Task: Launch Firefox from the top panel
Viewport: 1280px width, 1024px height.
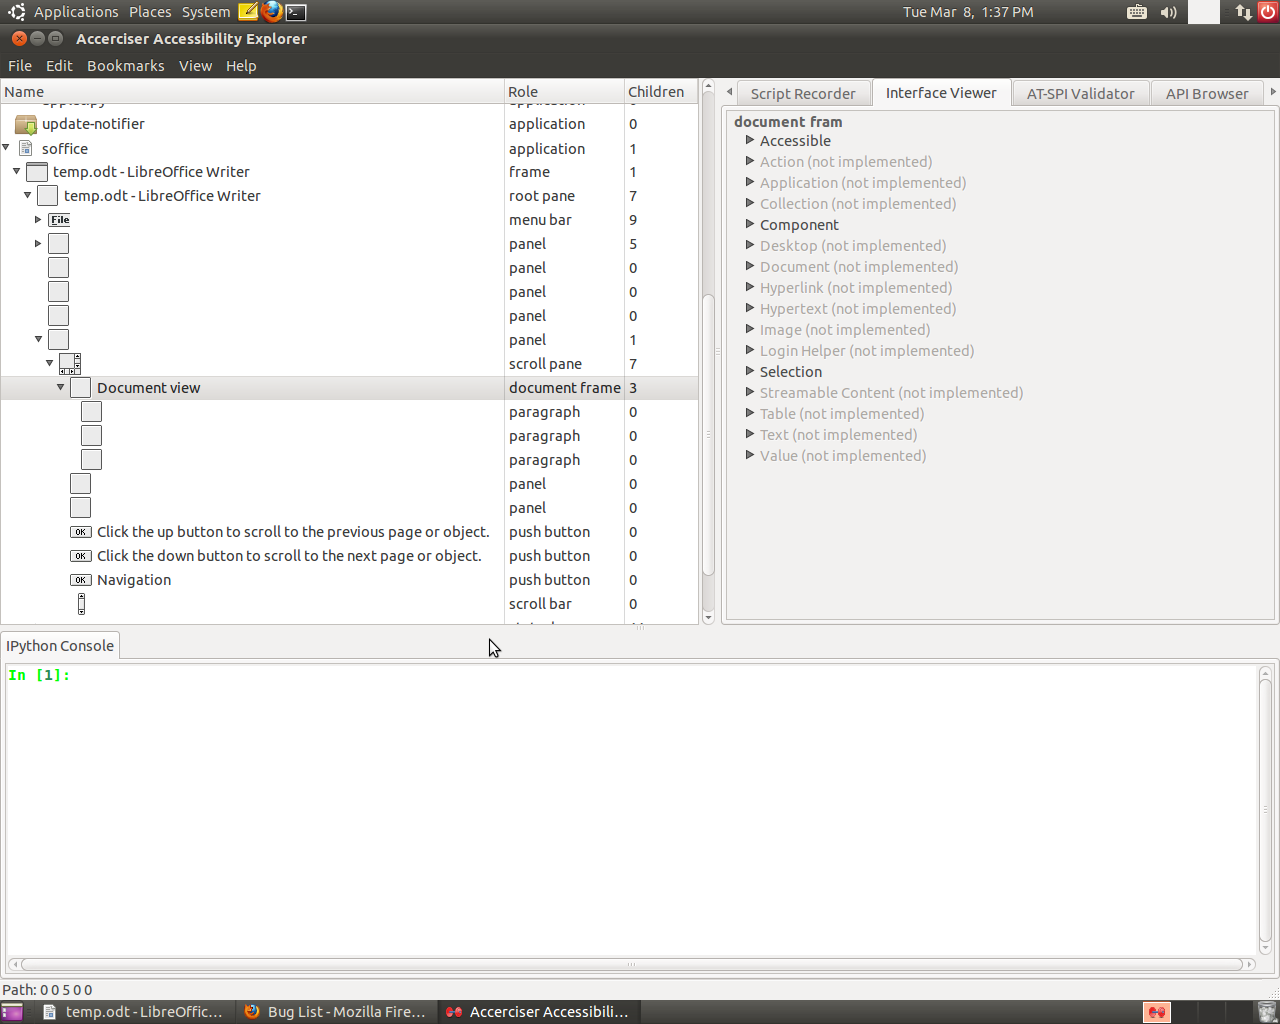Action: click(272, 12)
